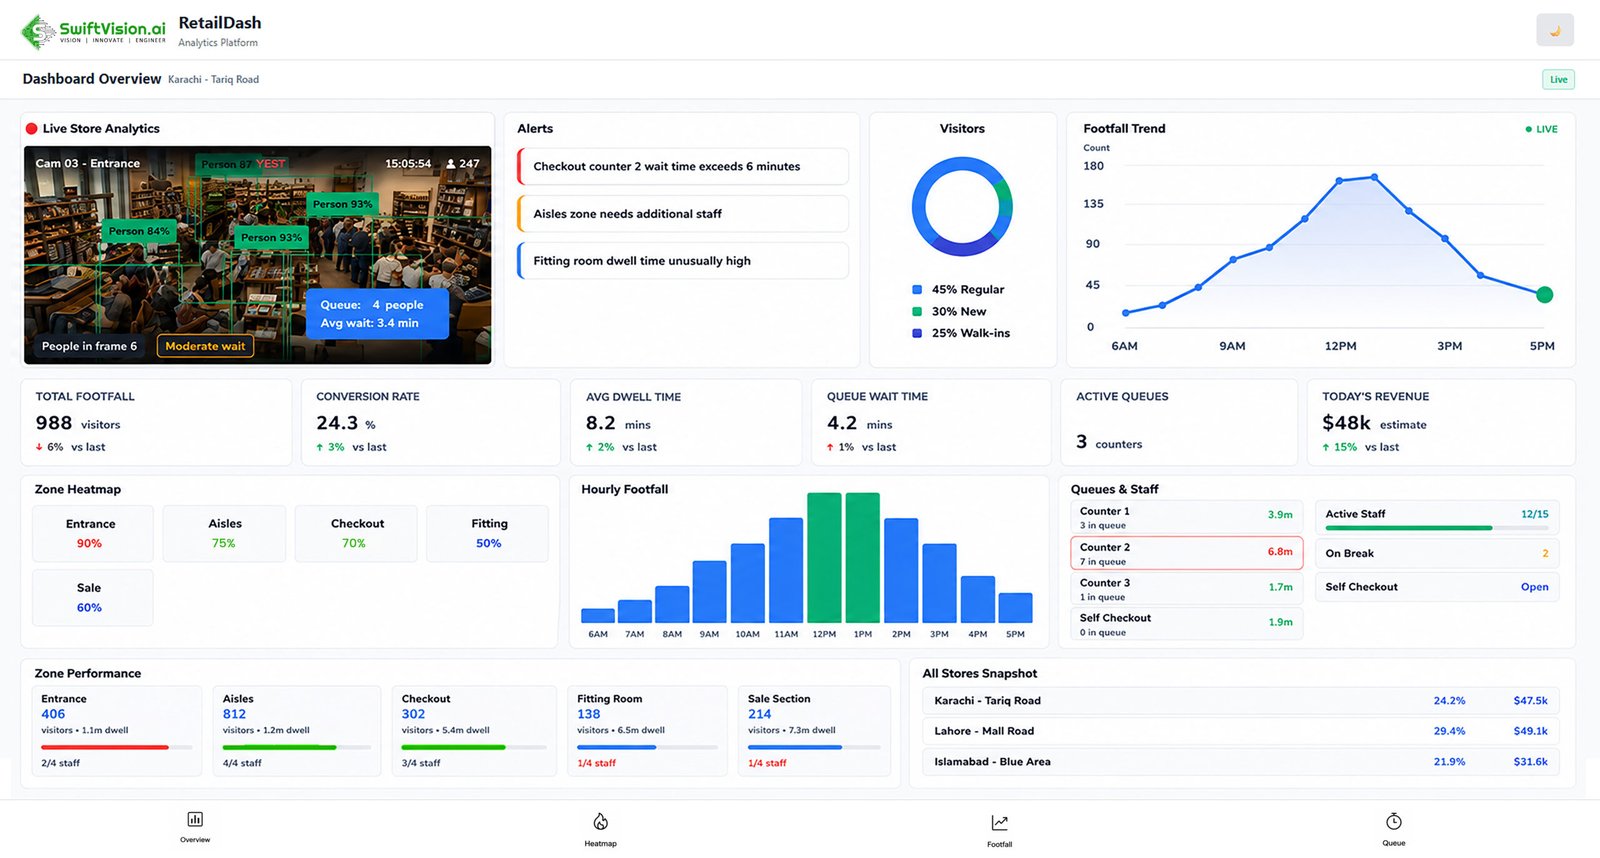This screenshot has height=858, width=1600.
Task: Click the dark blue Walk-ins legend swatch
Action: 917,334
